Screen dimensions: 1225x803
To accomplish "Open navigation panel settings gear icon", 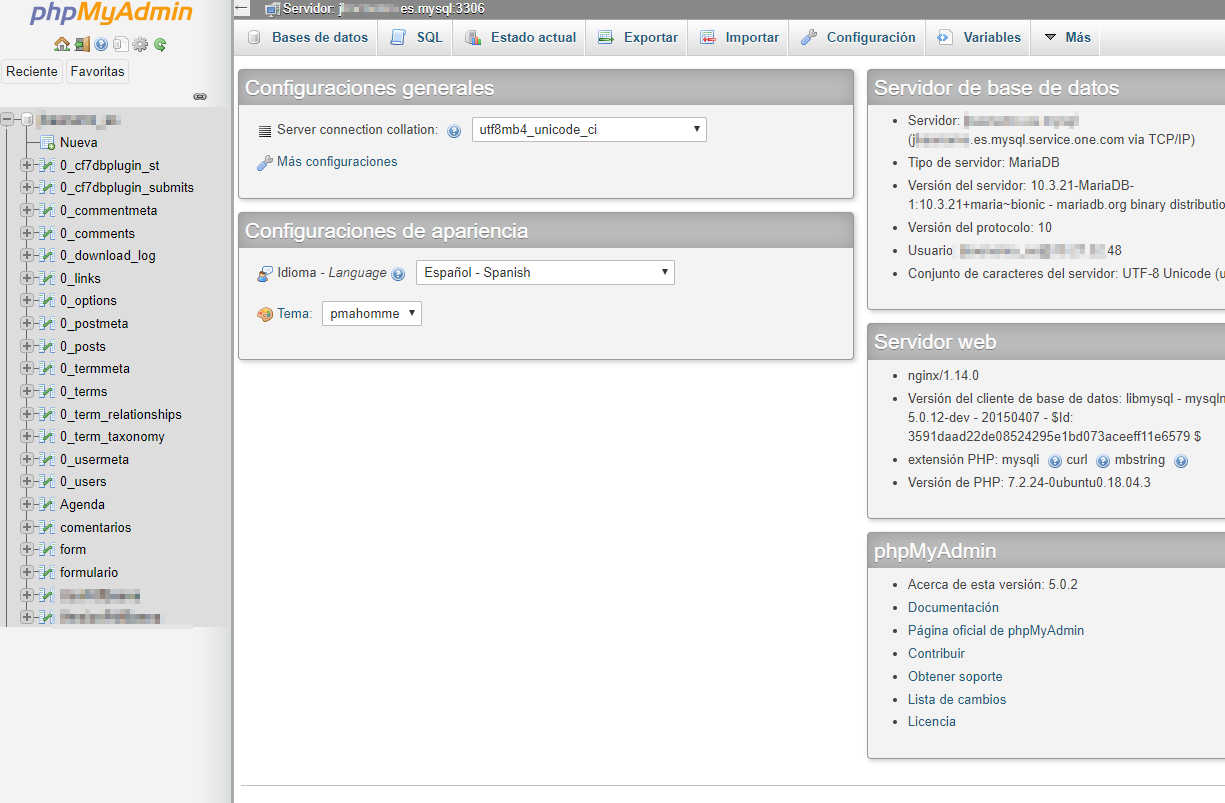I will (140, 44).
